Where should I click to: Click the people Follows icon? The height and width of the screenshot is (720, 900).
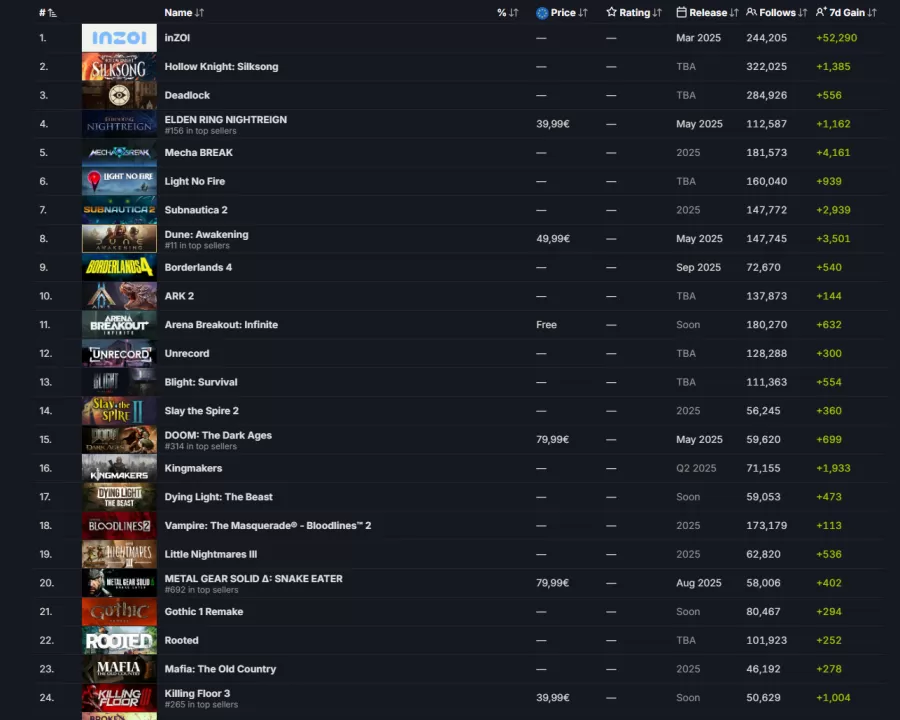click(x=751, y=12)
